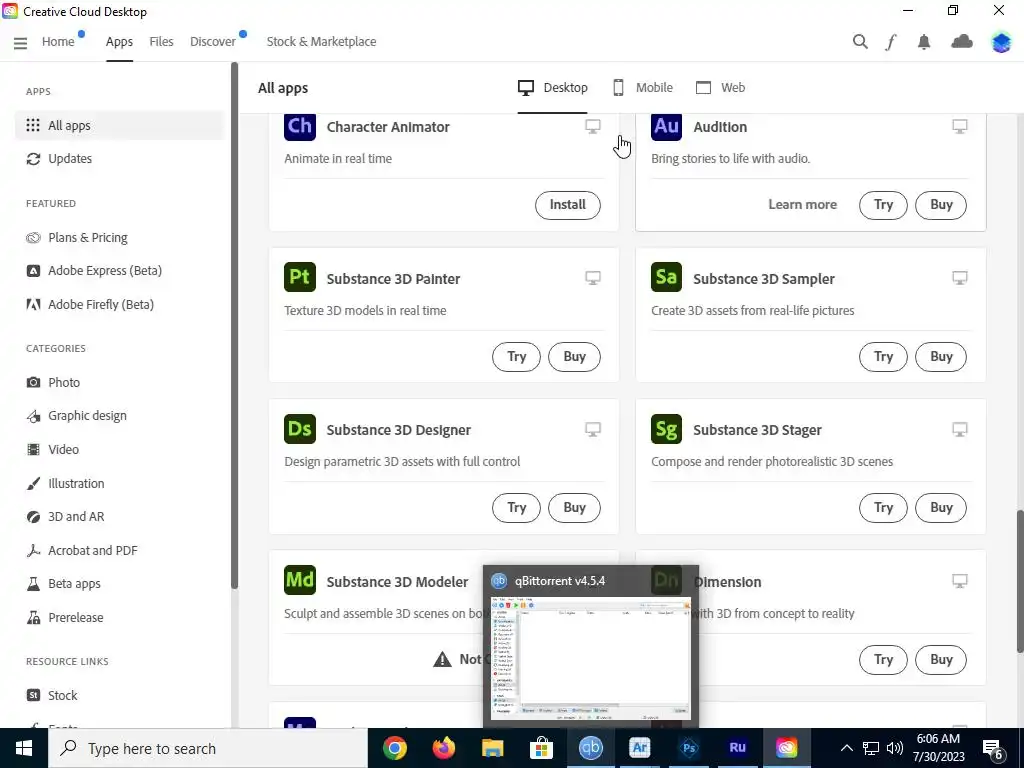Open Google Chrome from the taskbar

[394, 748]
